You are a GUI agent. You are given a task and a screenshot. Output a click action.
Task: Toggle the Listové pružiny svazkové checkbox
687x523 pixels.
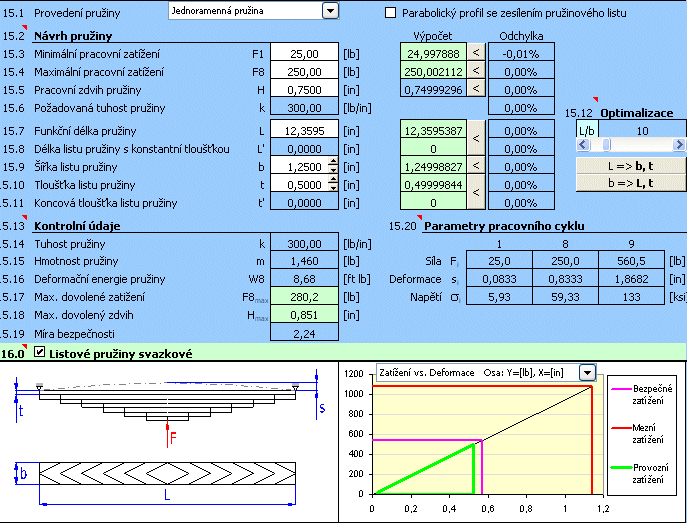pos(39,352)
